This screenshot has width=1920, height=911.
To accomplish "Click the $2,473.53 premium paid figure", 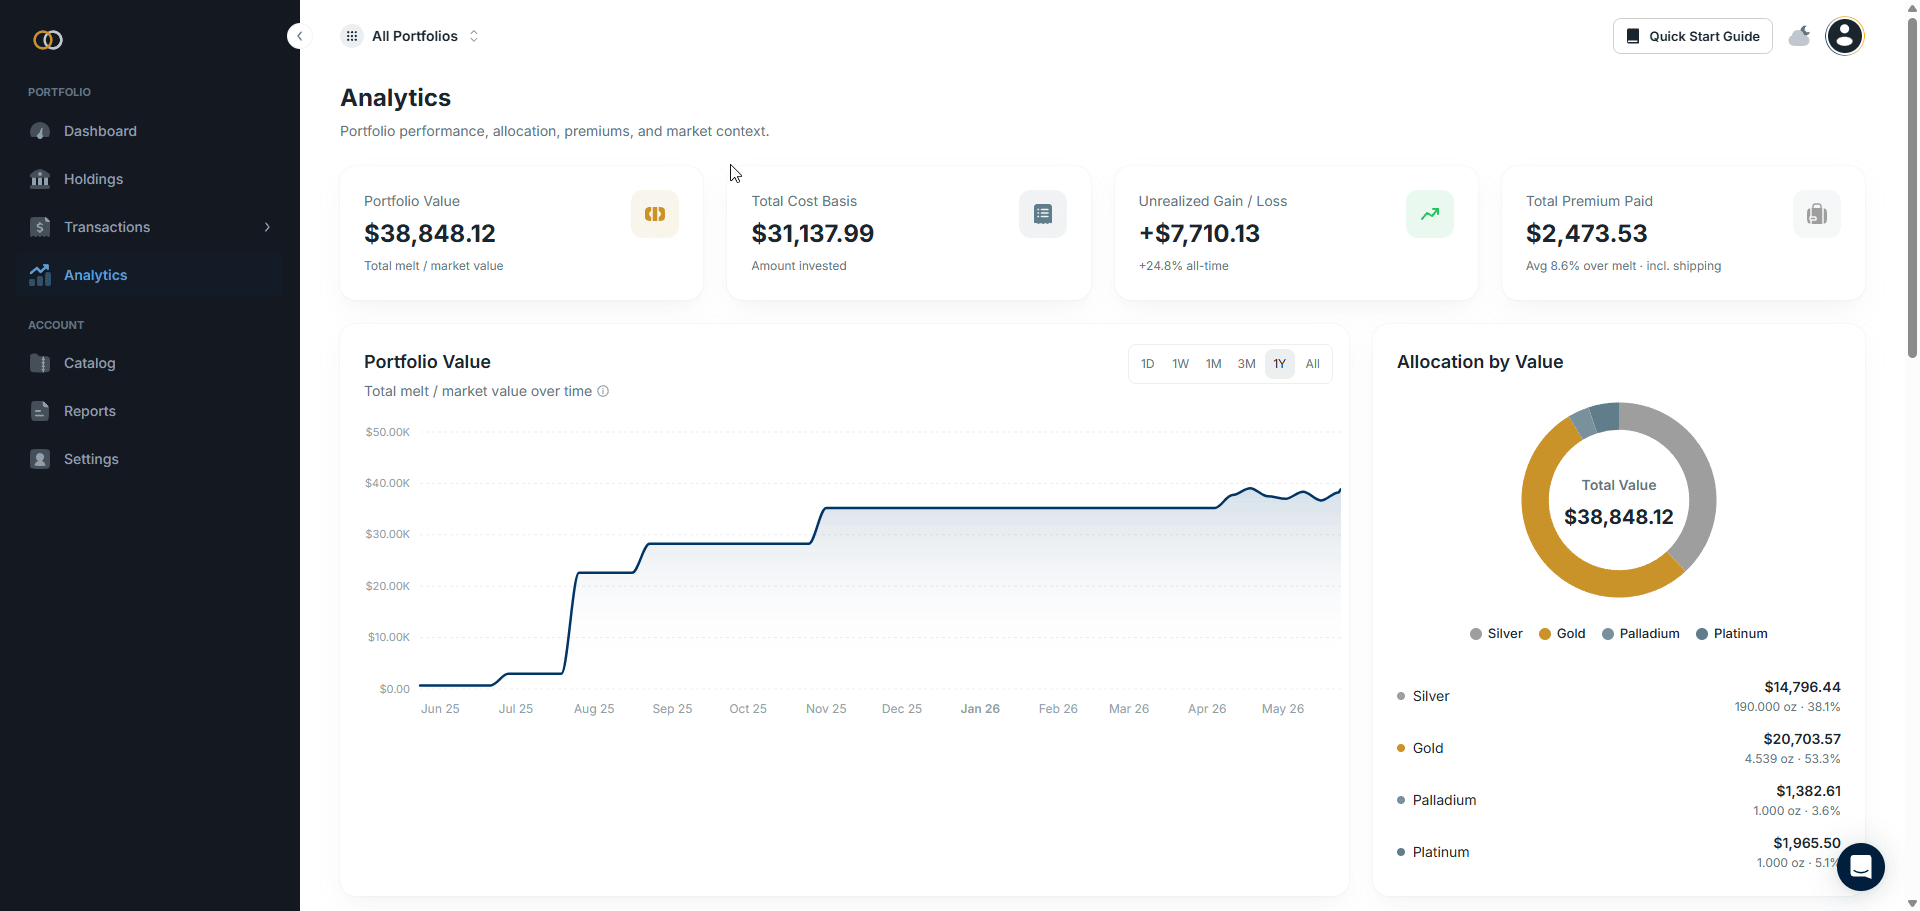I will click(x=1586, y=233).
